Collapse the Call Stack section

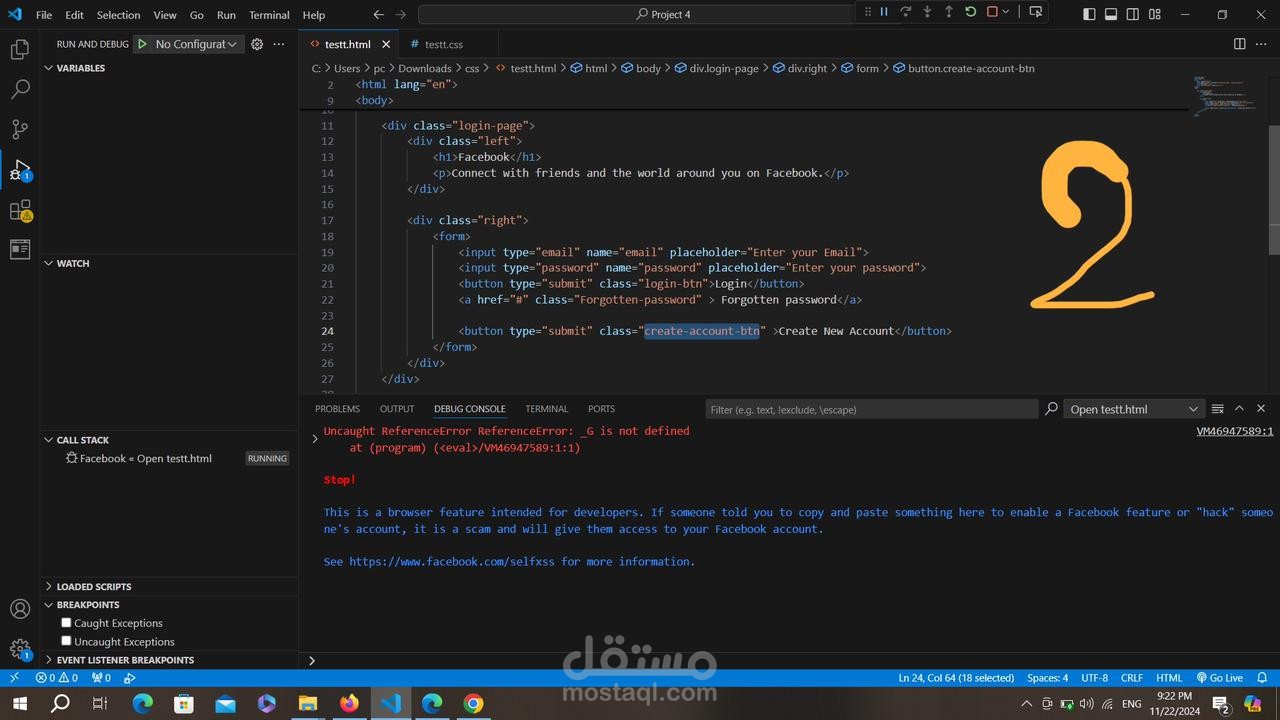(169, 440)
